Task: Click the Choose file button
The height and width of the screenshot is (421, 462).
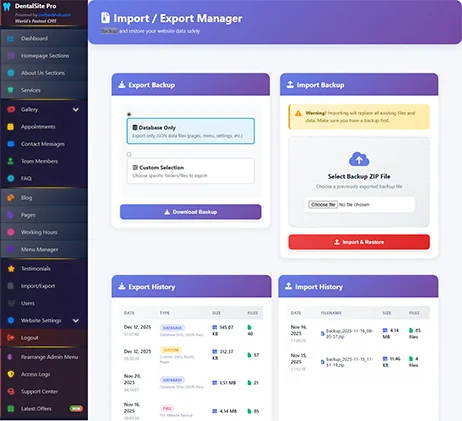Action: (323, 205)
